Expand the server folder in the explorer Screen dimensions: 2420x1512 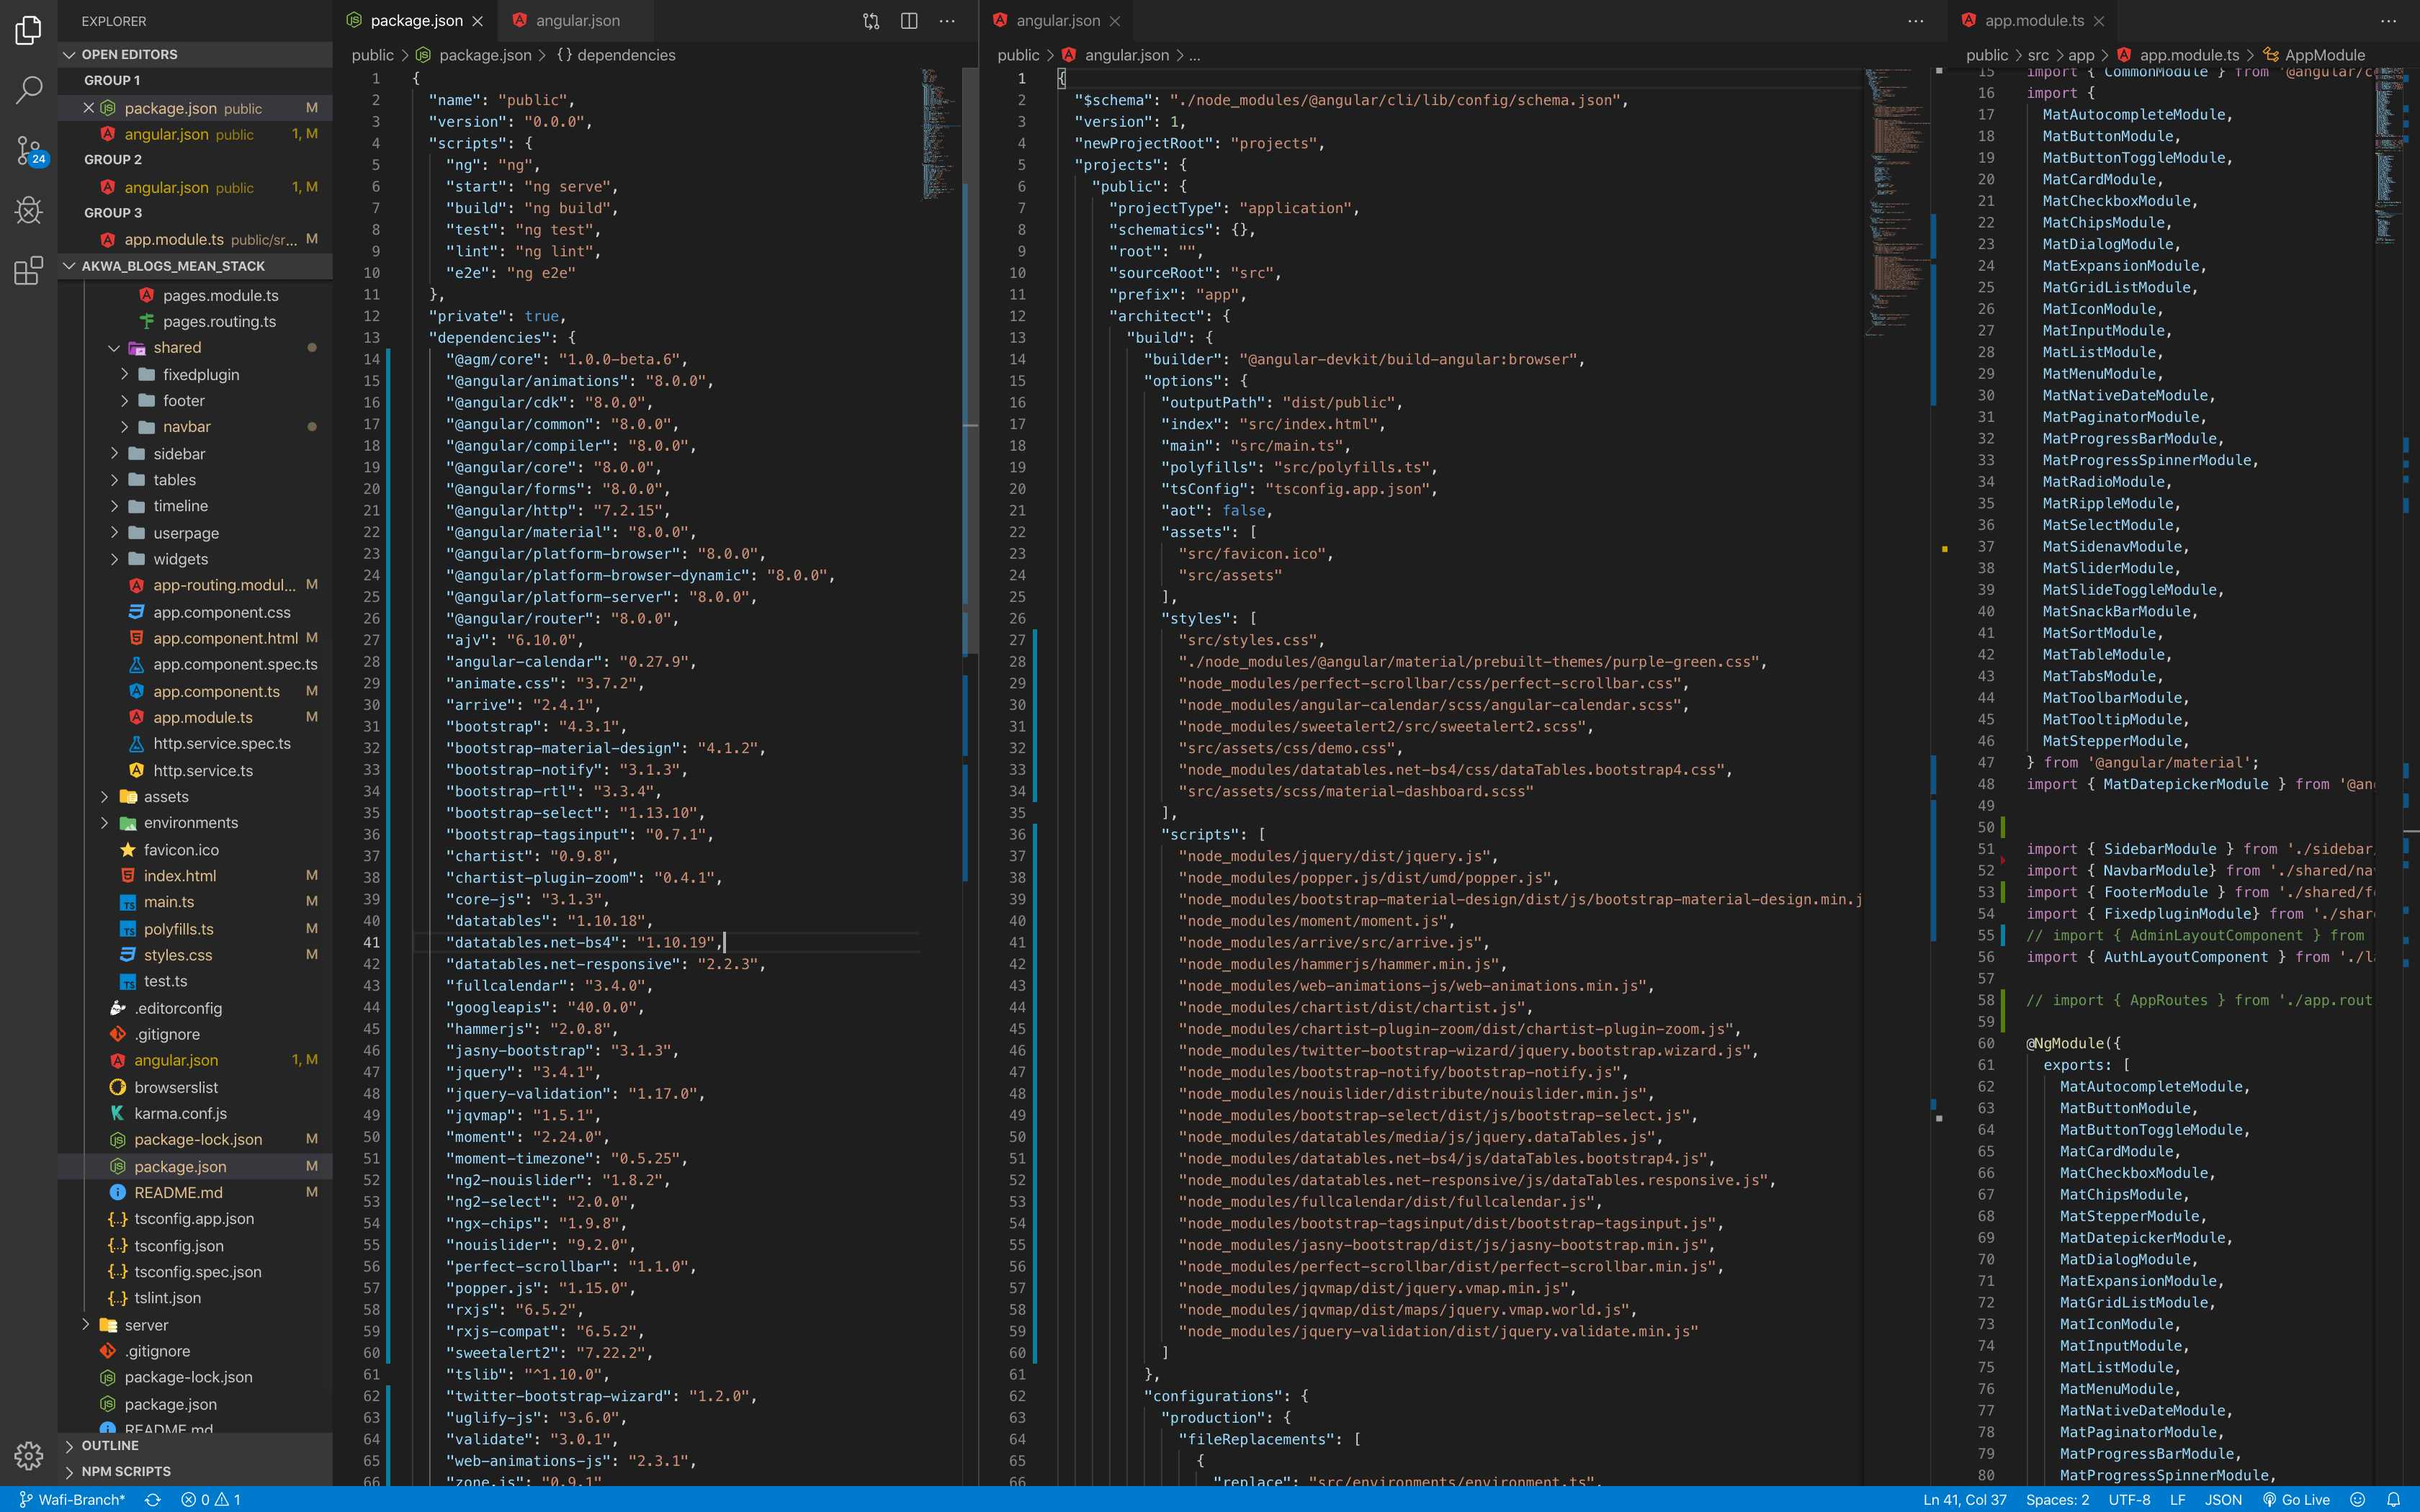point(146,1324)
